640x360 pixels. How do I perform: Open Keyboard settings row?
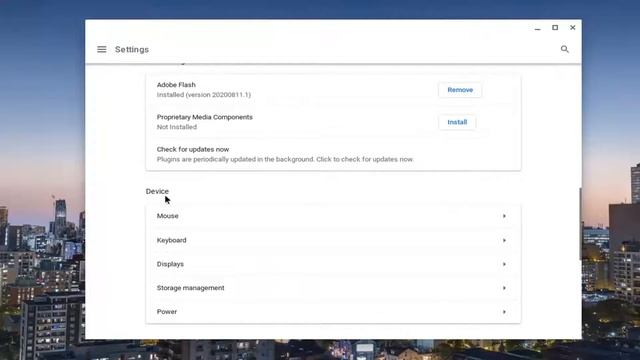tap(333, 240)
